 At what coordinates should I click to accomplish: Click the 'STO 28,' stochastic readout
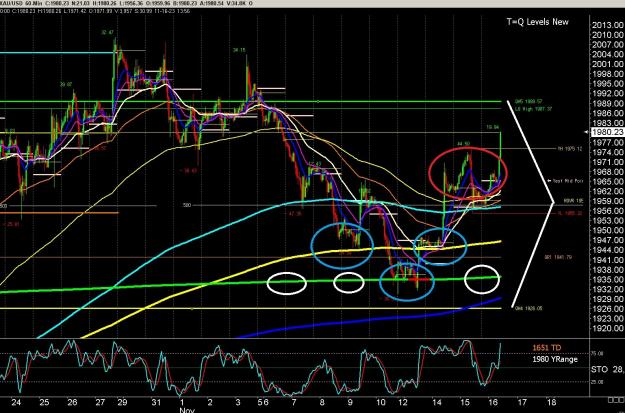[x=608, y=370]
